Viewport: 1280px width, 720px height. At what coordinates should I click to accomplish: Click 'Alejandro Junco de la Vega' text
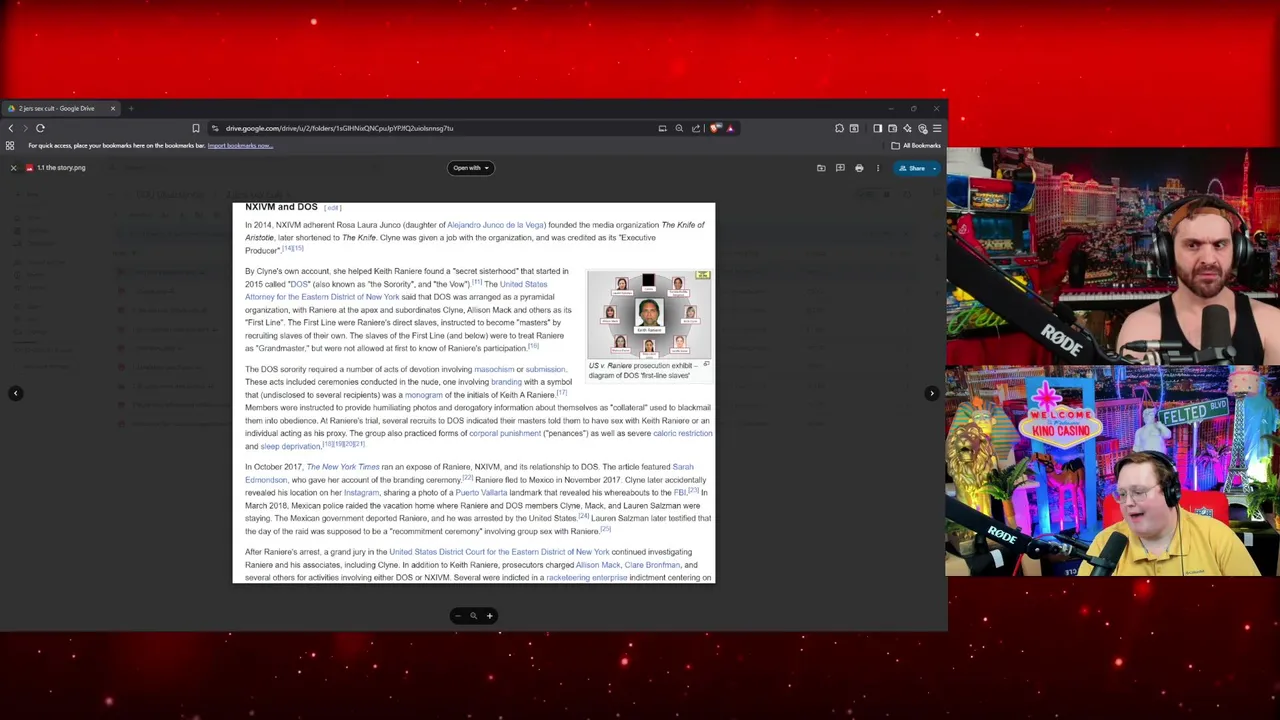pos(495,225)
